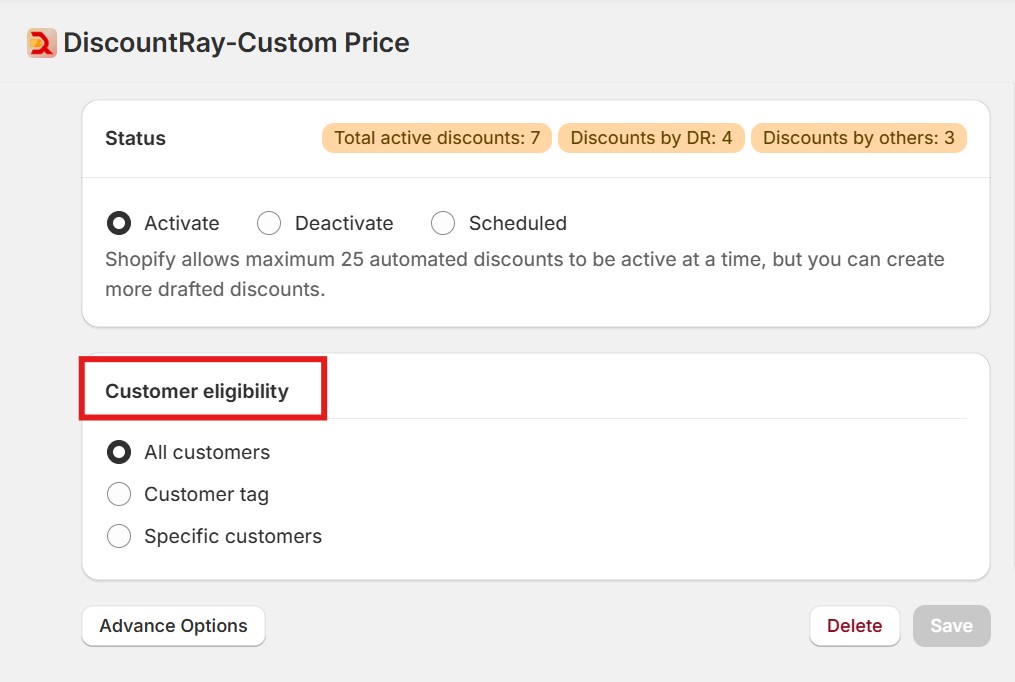The image size is (1015, 682).
Task: Click the Delete discount button
Action: coord(854,626)
